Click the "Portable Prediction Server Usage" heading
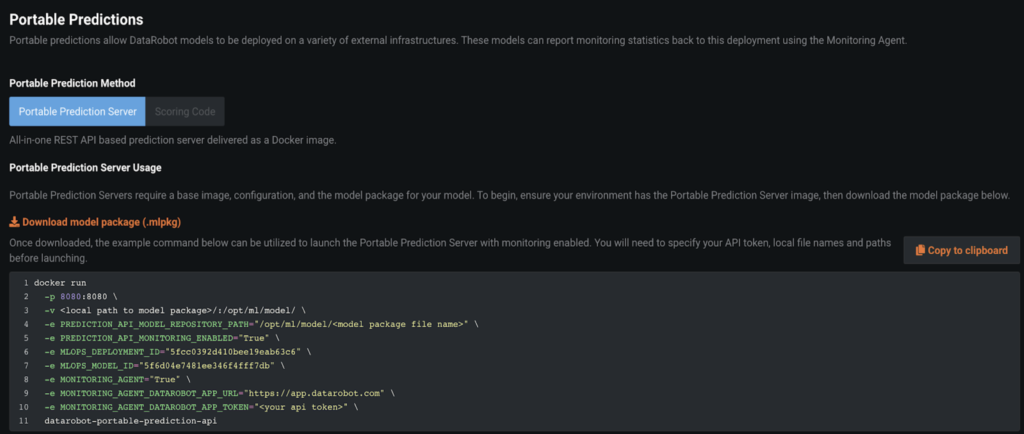 click(x=86, y=168)
